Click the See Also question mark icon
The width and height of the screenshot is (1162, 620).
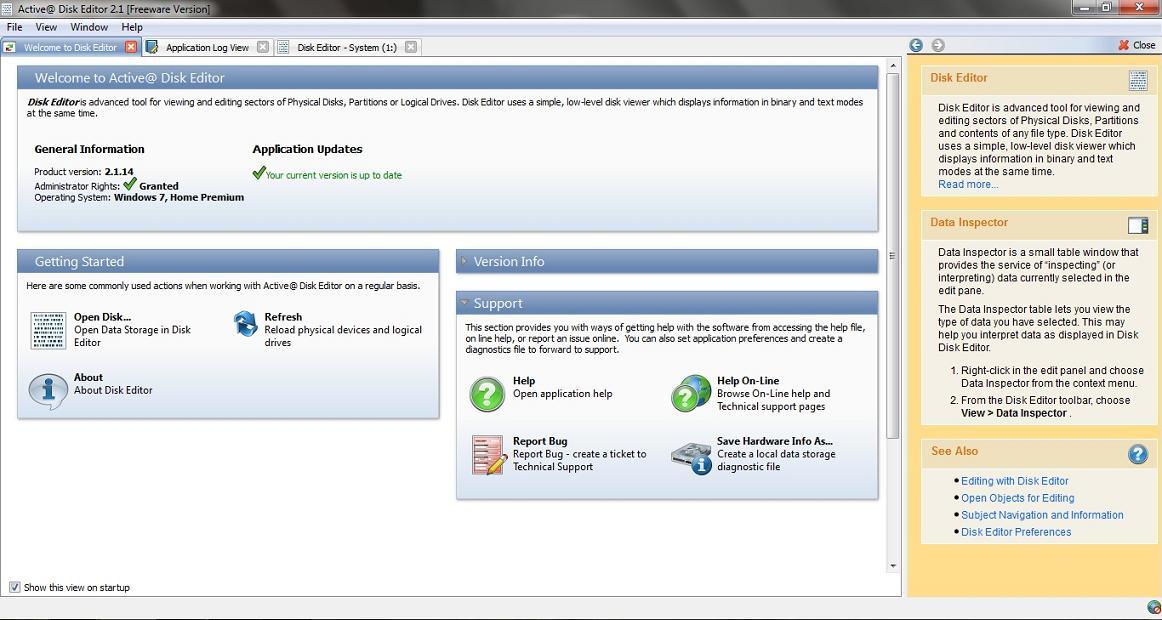[1138, 453]
